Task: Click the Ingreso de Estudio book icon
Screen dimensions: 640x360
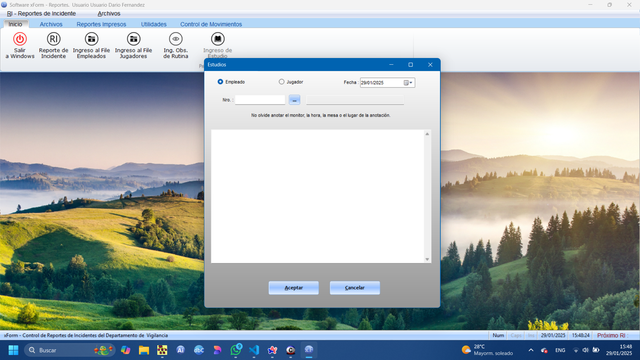Action: (x=218, y=39)
